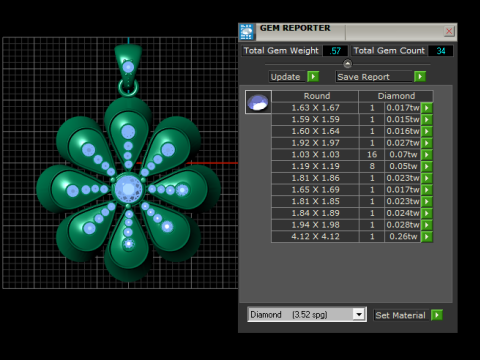The width and height of the screenshot is (480, 360).
Task: Click the 0.024tw weight cell
Action: [403, 213]
